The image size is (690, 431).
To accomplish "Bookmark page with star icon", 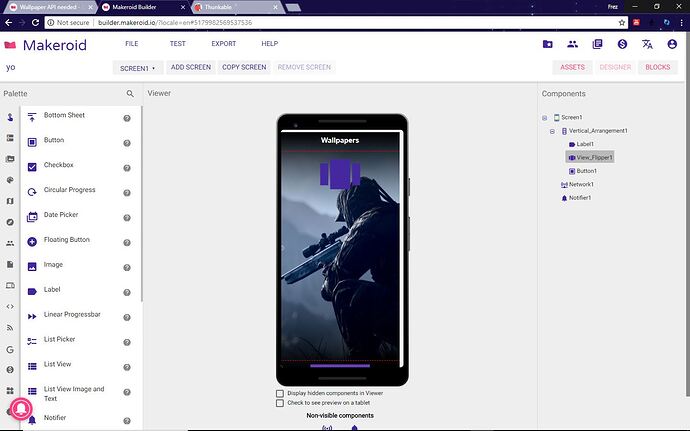I will coord(621,22).
